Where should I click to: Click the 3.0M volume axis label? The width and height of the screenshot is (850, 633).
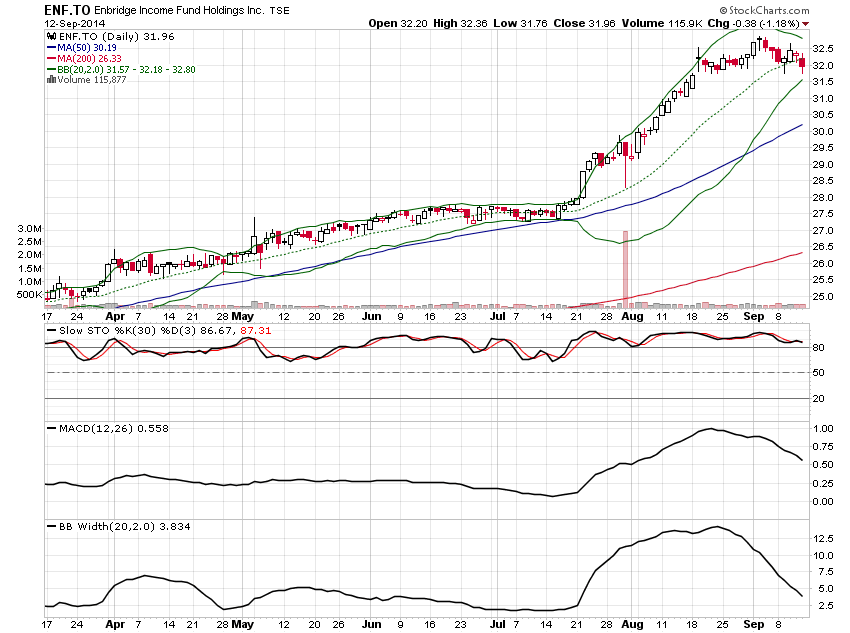pyautogui.click(x=29, y=229)
